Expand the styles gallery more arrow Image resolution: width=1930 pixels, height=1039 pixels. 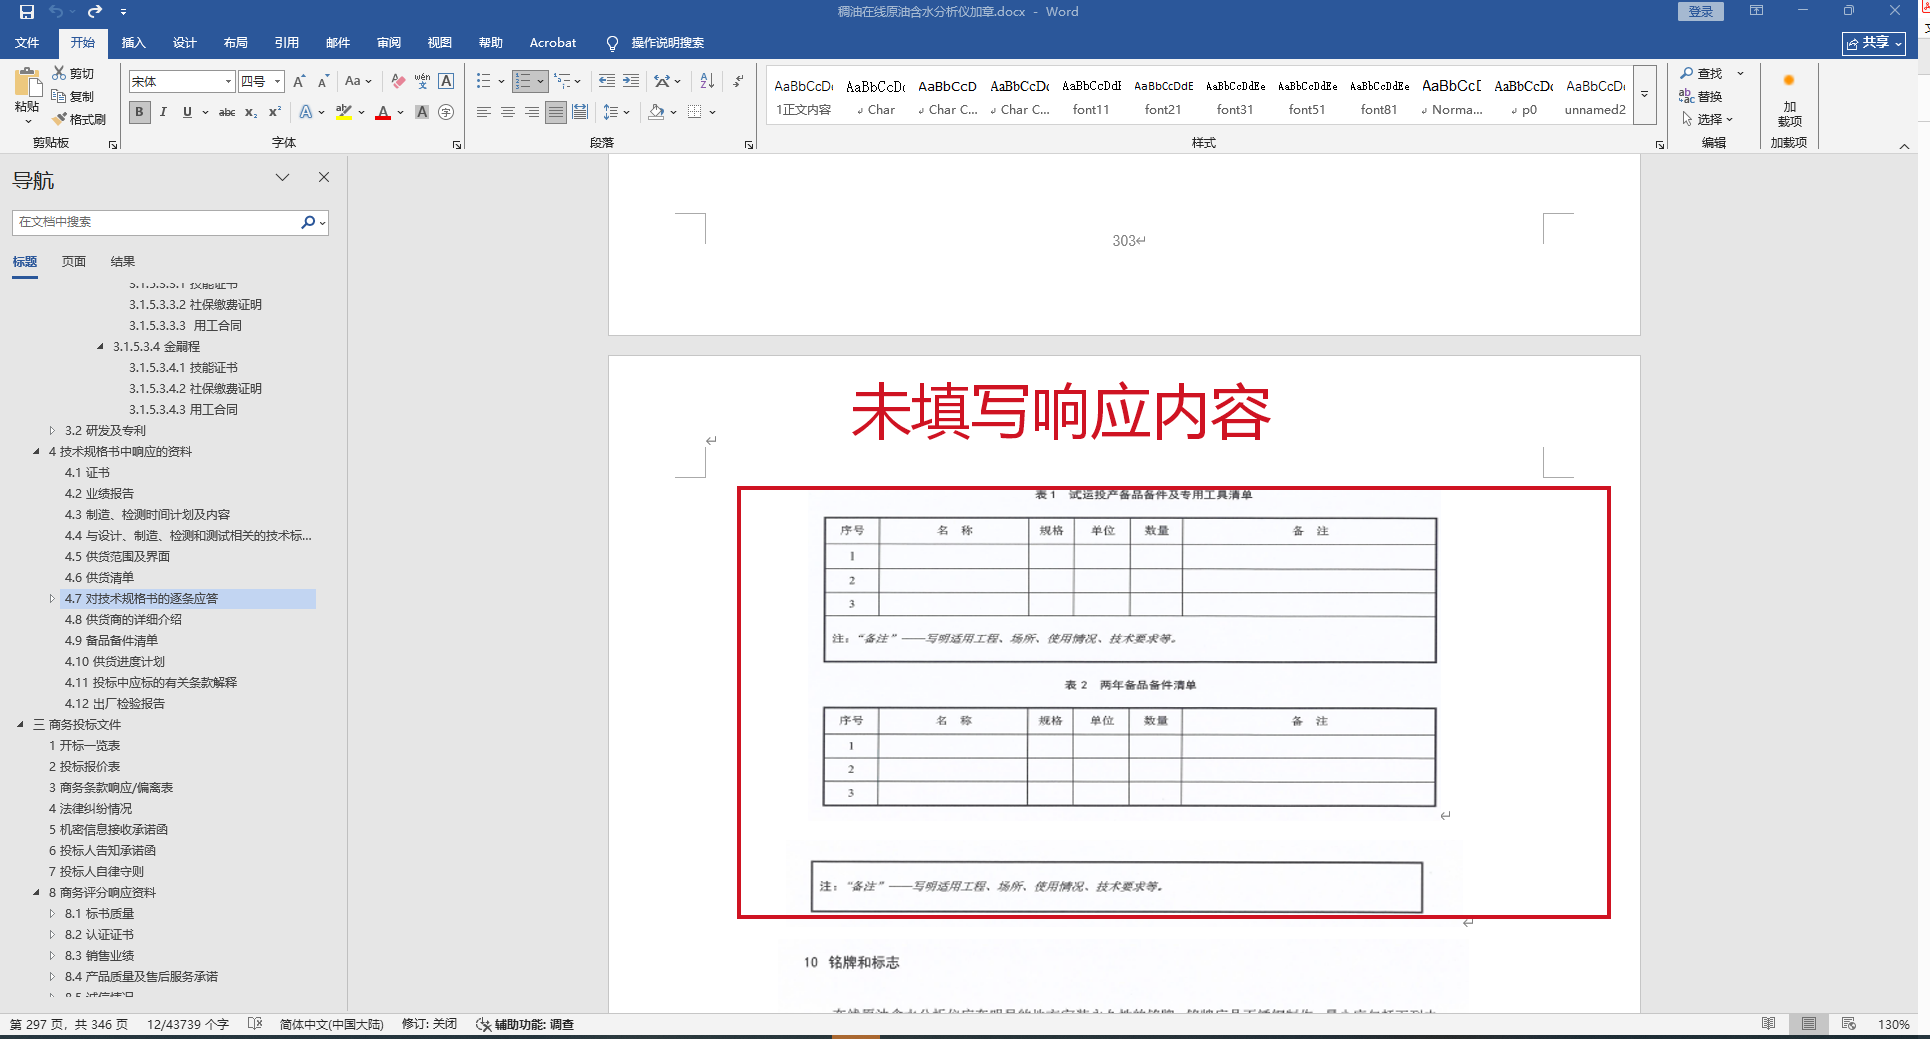pyautogui.click(x=1644, y=95)
